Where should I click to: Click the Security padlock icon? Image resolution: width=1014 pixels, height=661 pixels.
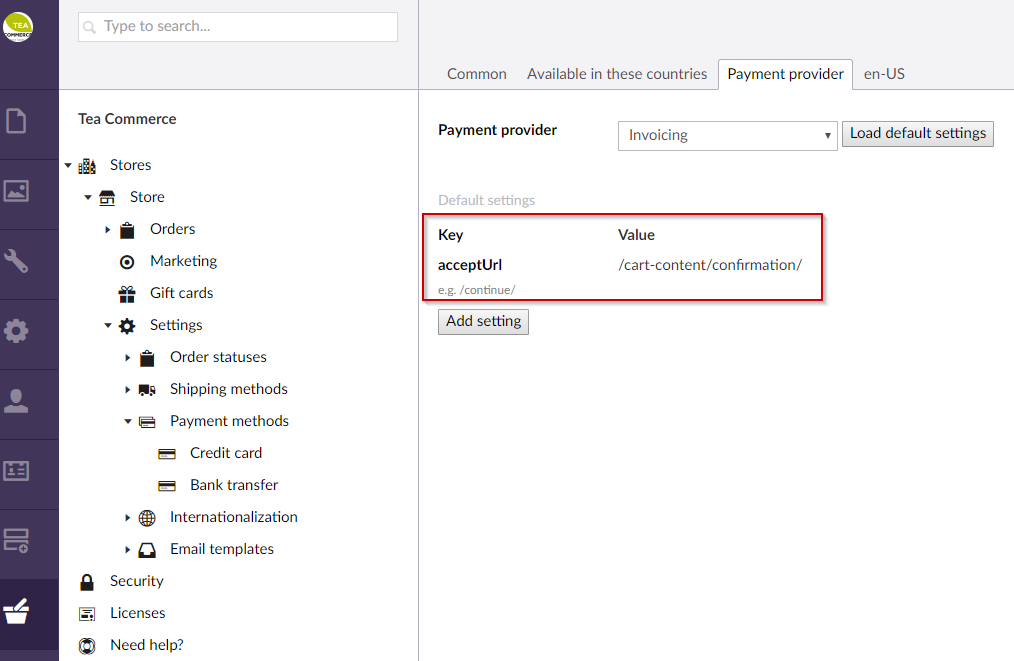point(87,581)
